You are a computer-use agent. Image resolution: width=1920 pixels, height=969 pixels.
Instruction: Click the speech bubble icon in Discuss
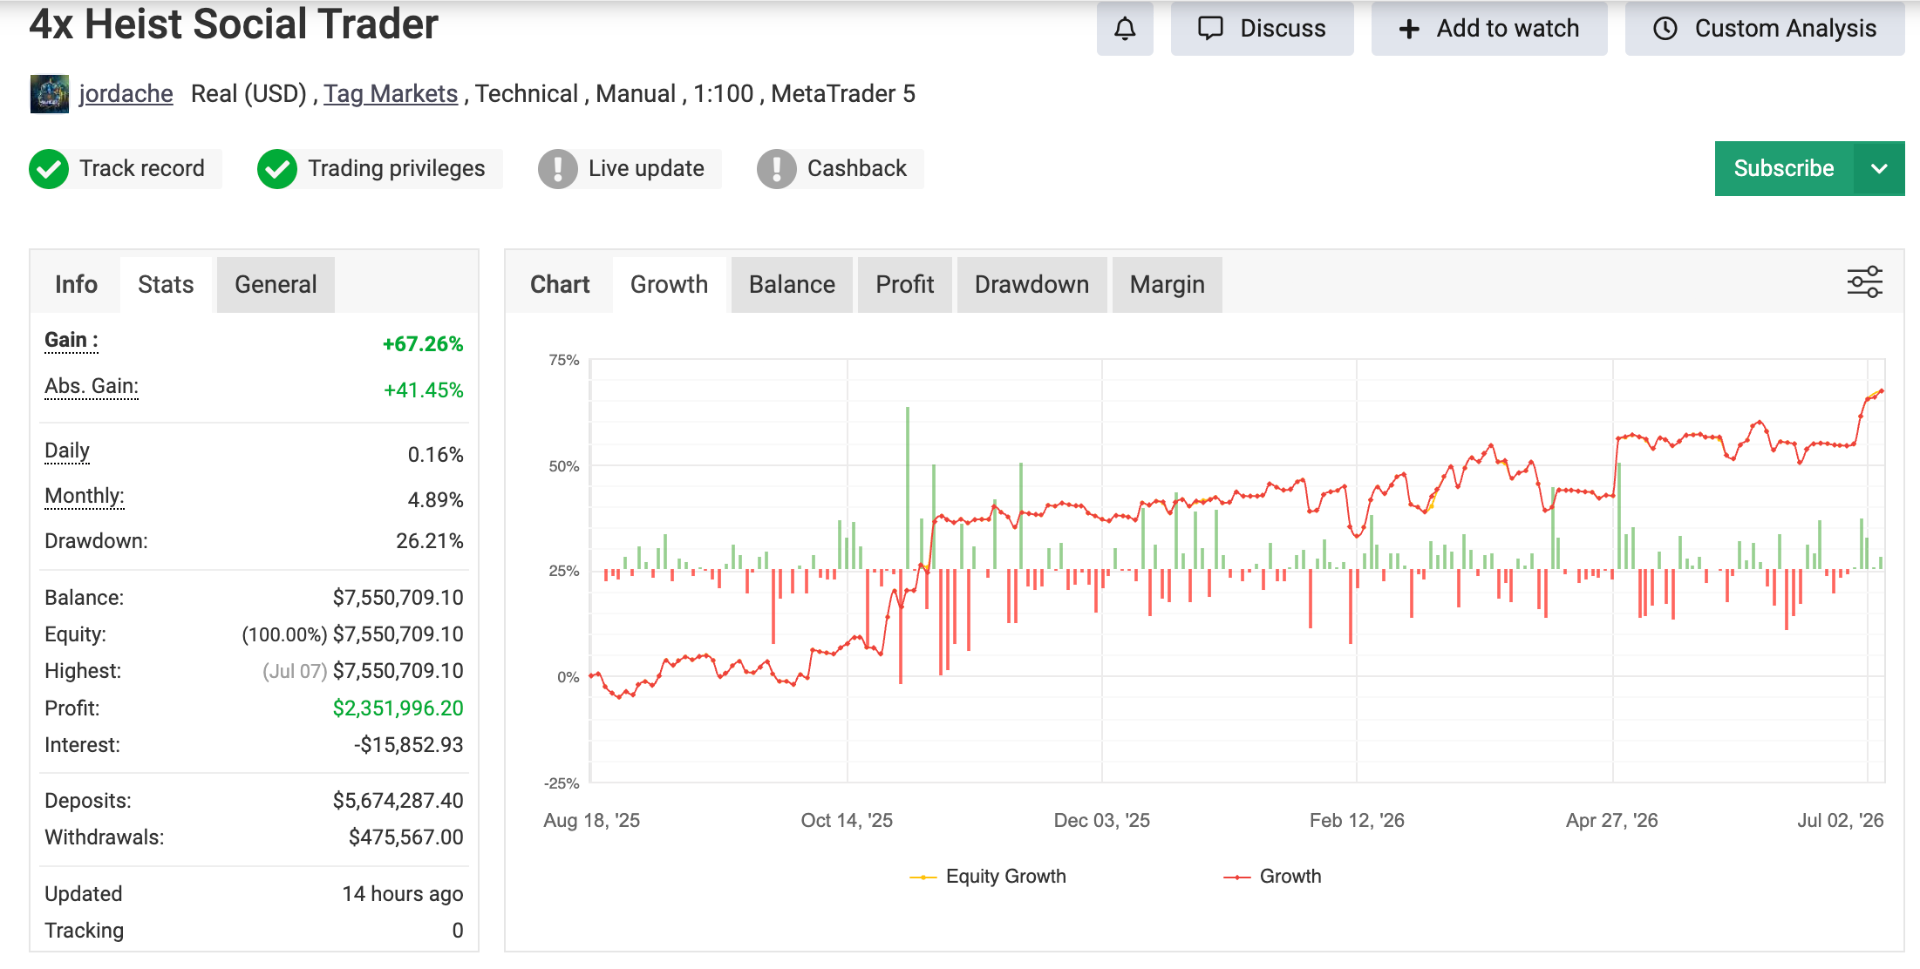click(x=1210, y=28)
